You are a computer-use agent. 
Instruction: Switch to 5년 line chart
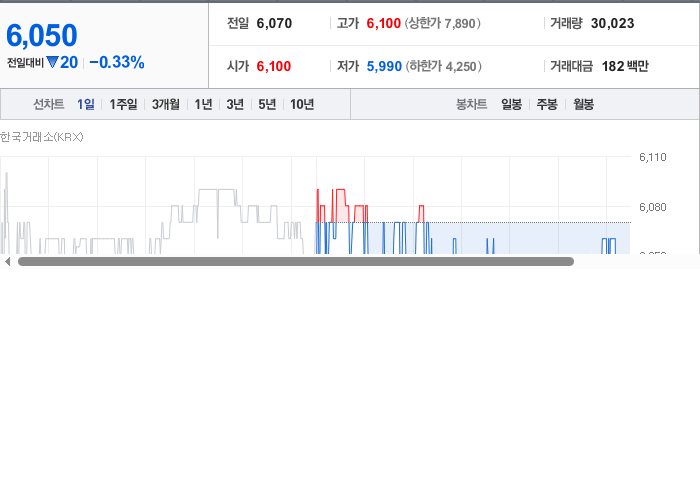(267, 104)
